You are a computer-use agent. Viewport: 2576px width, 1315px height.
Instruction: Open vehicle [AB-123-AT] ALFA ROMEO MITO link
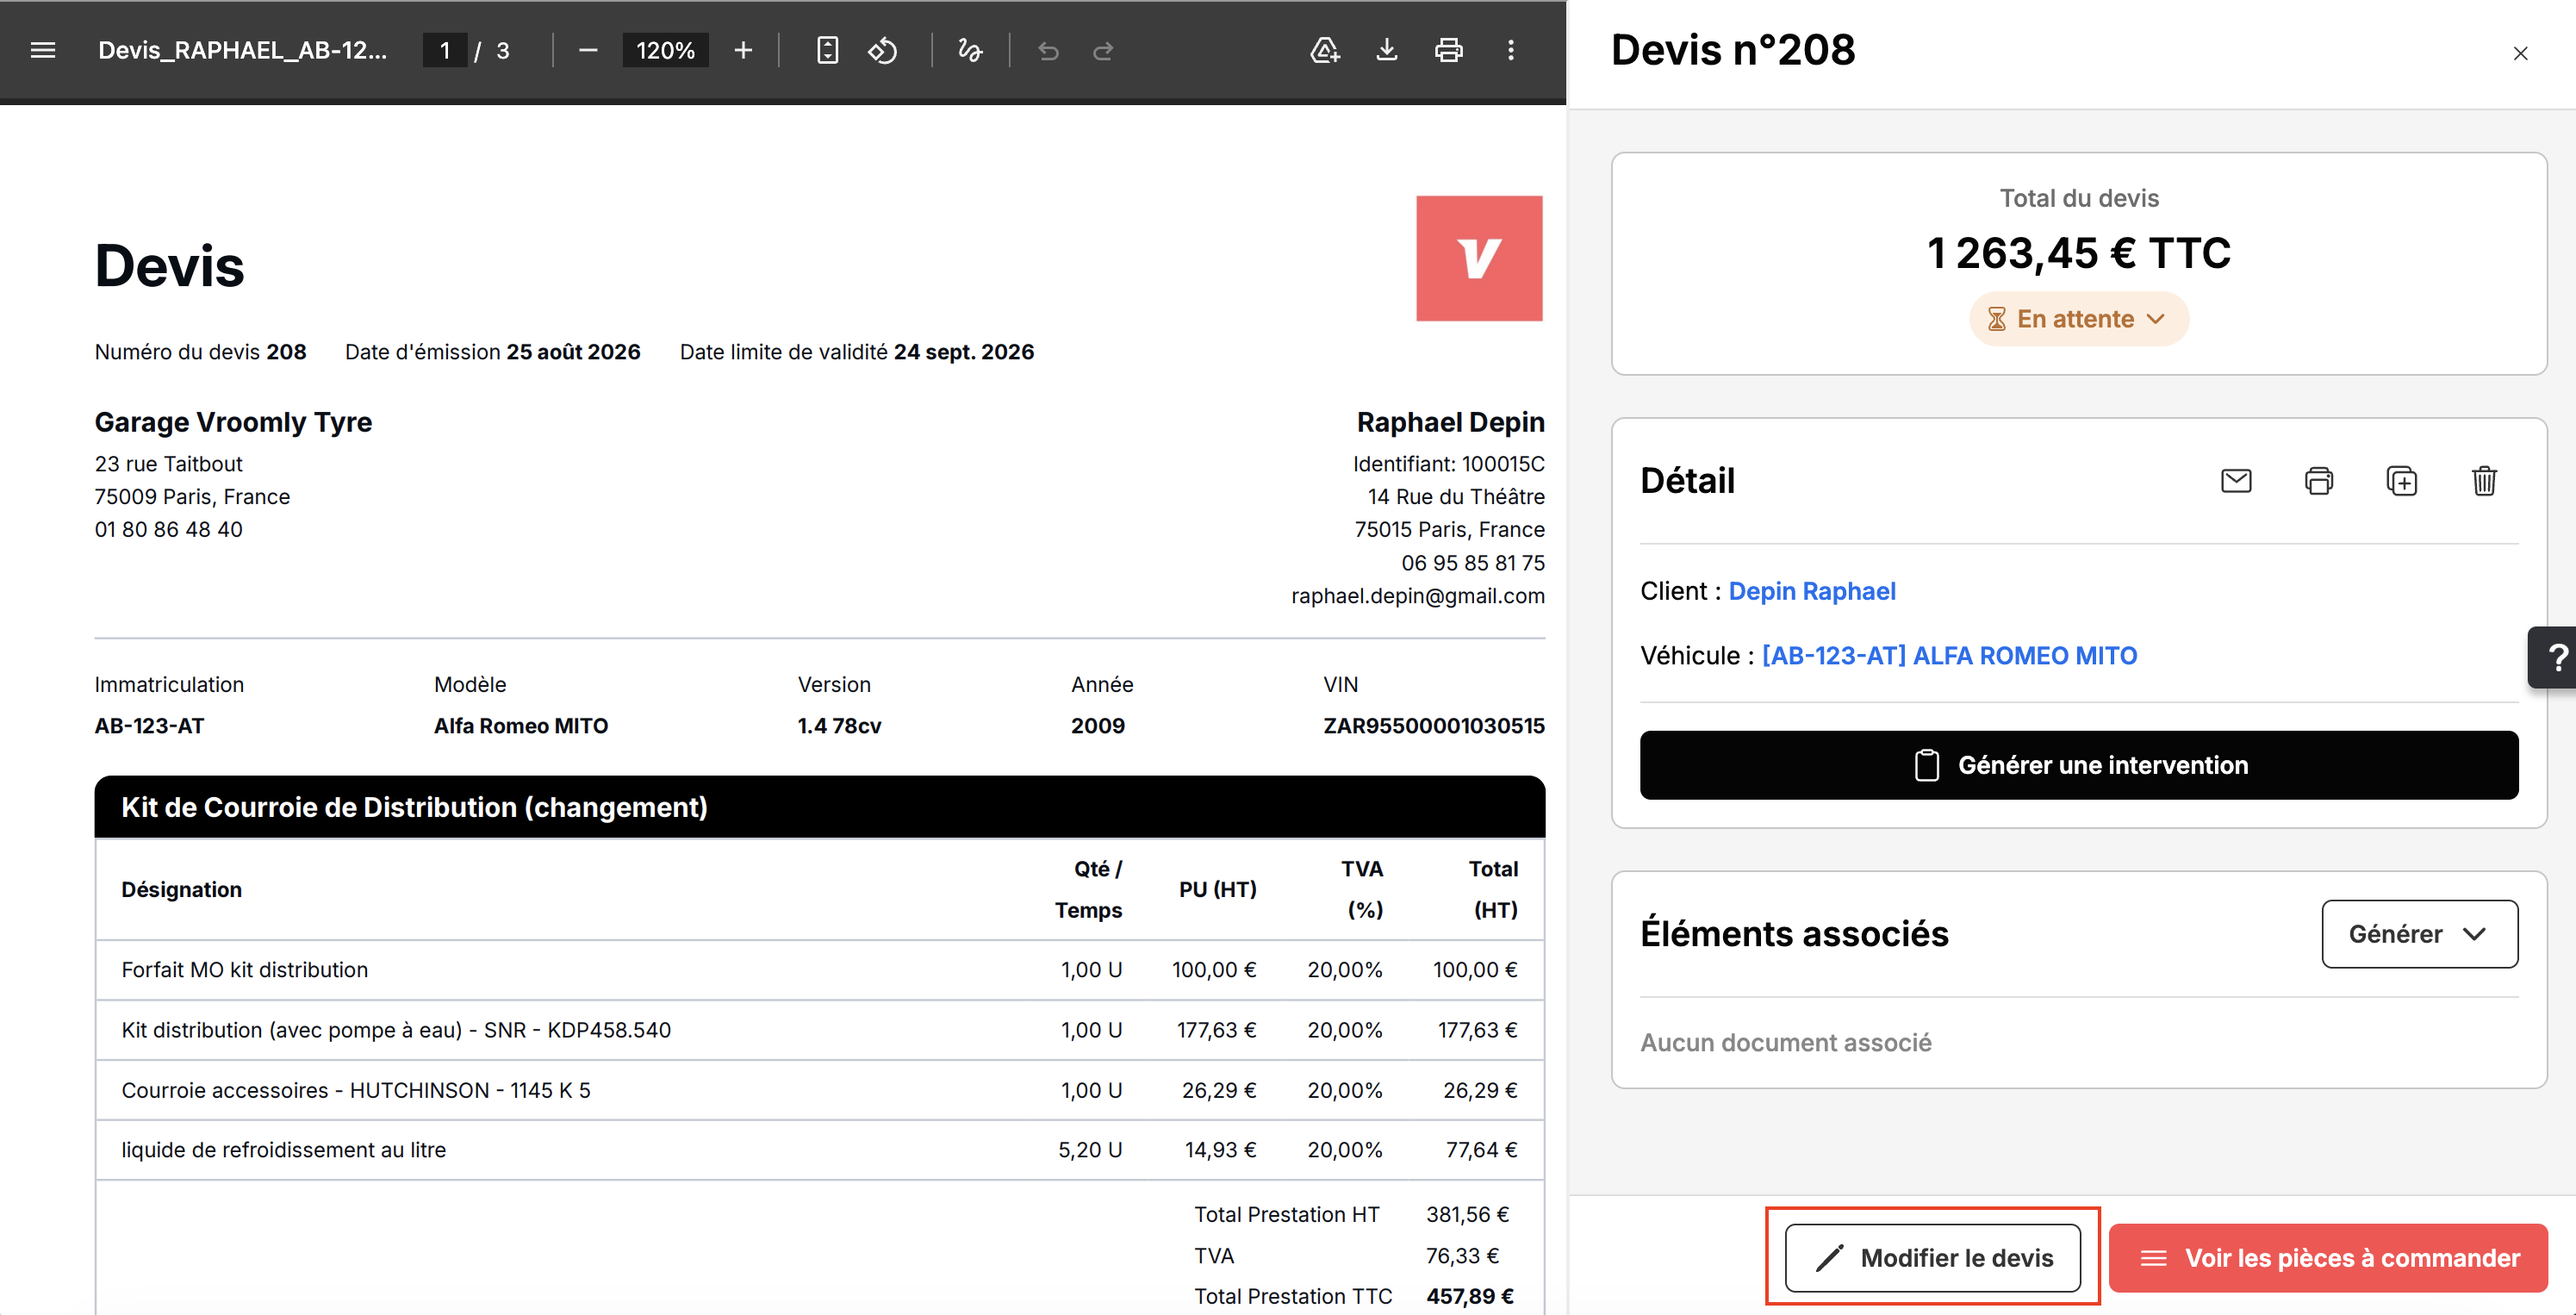1949,655
